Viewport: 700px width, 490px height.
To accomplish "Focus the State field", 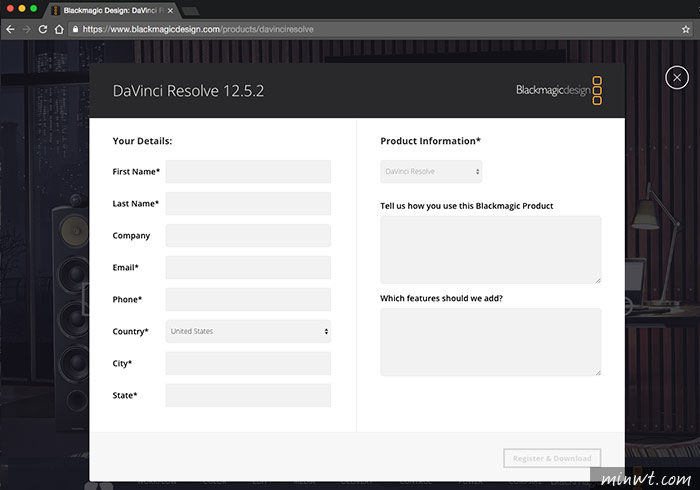I will coord(248,395).
